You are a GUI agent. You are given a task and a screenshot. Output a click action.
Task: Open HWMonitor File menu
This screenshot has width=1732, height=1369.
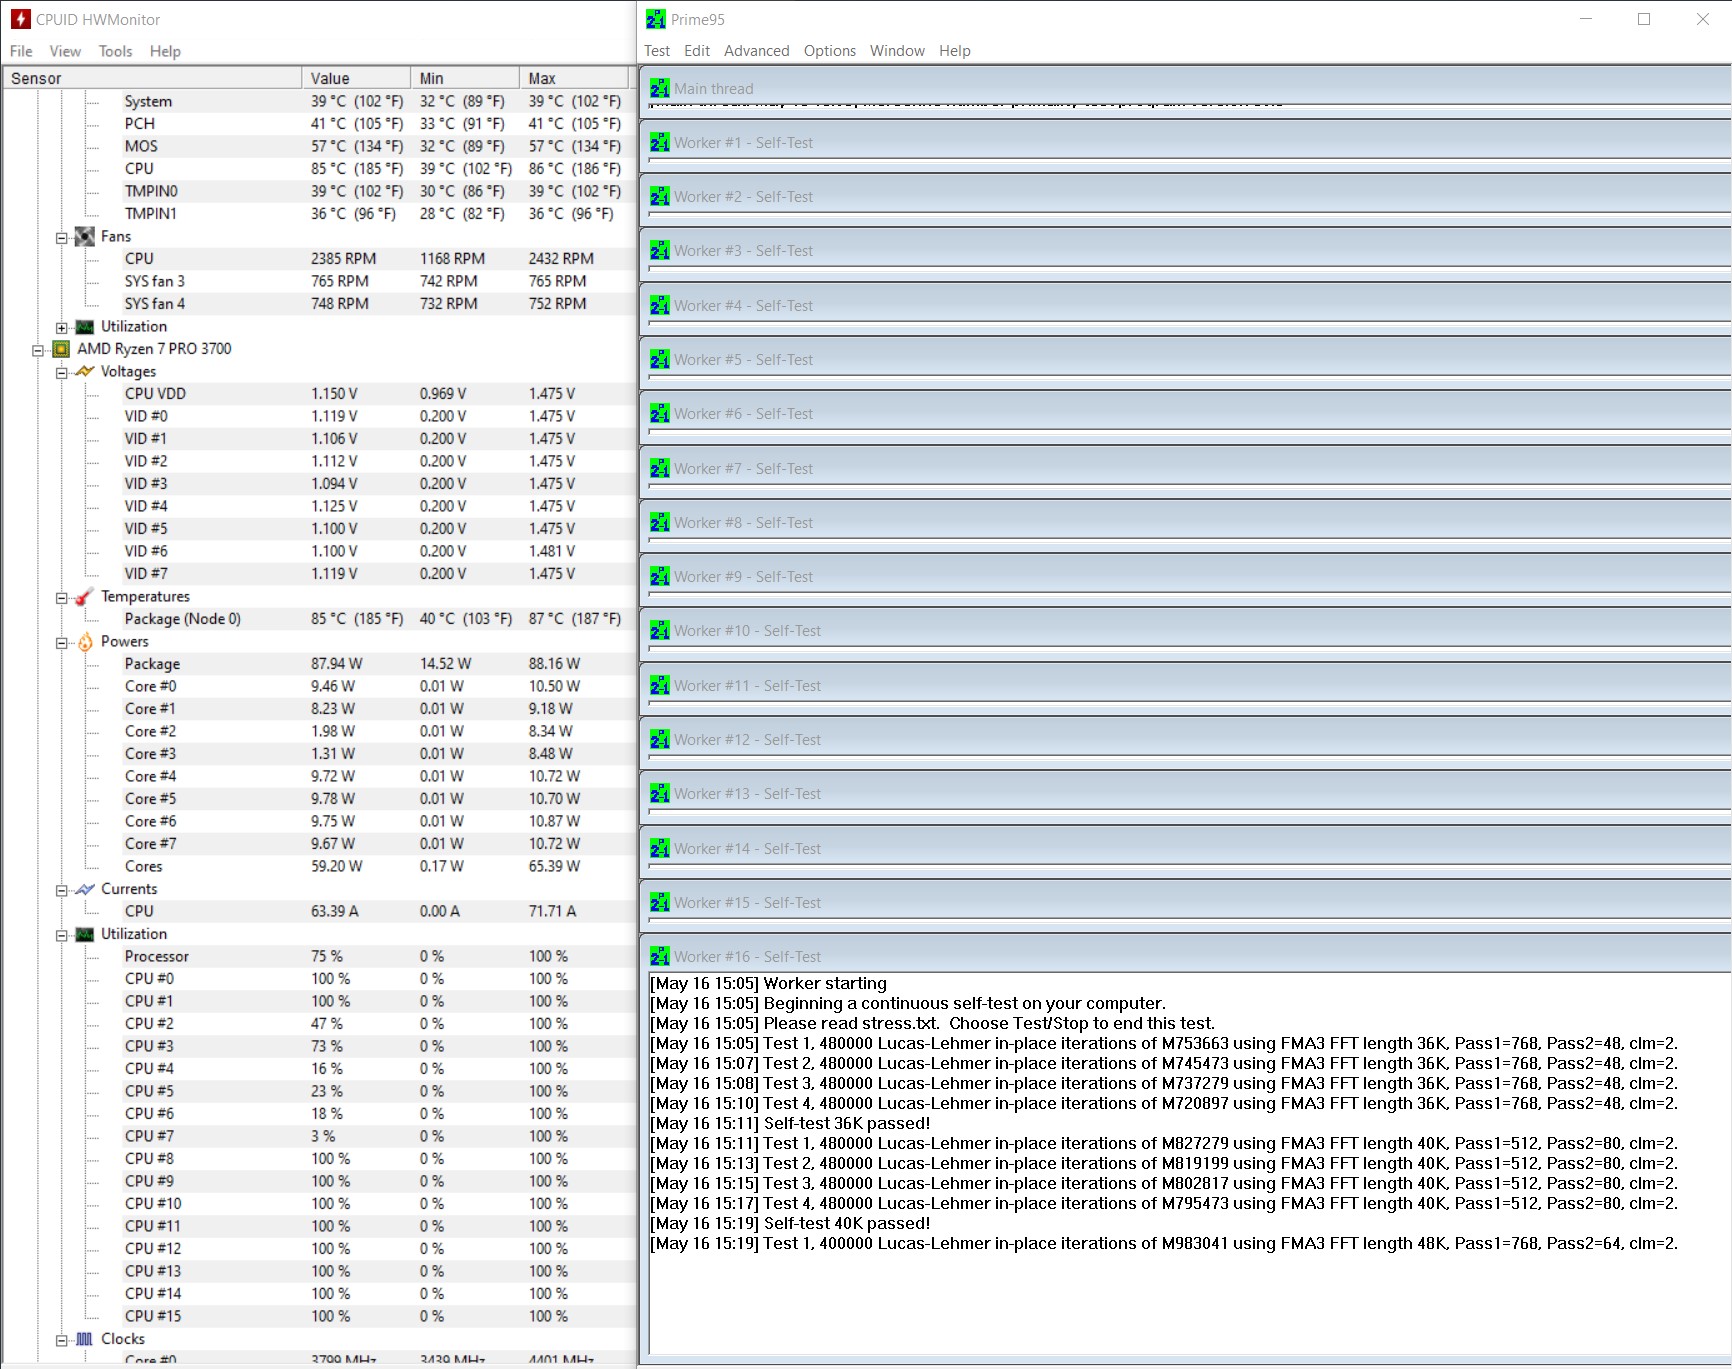[x=21, y=51]
